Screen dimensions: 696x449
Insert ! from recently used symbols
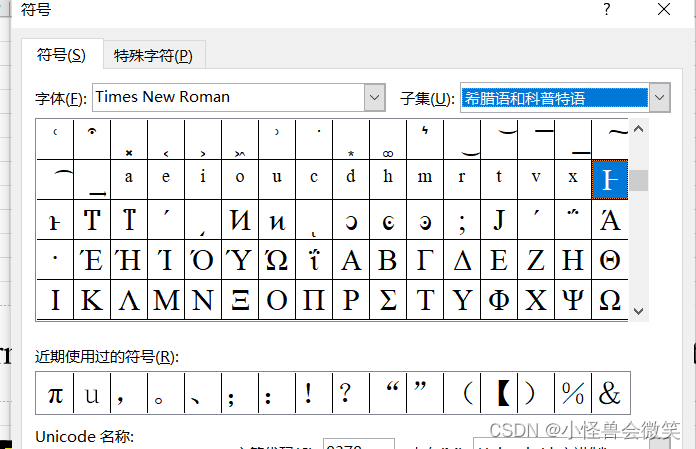coord(314,393)
